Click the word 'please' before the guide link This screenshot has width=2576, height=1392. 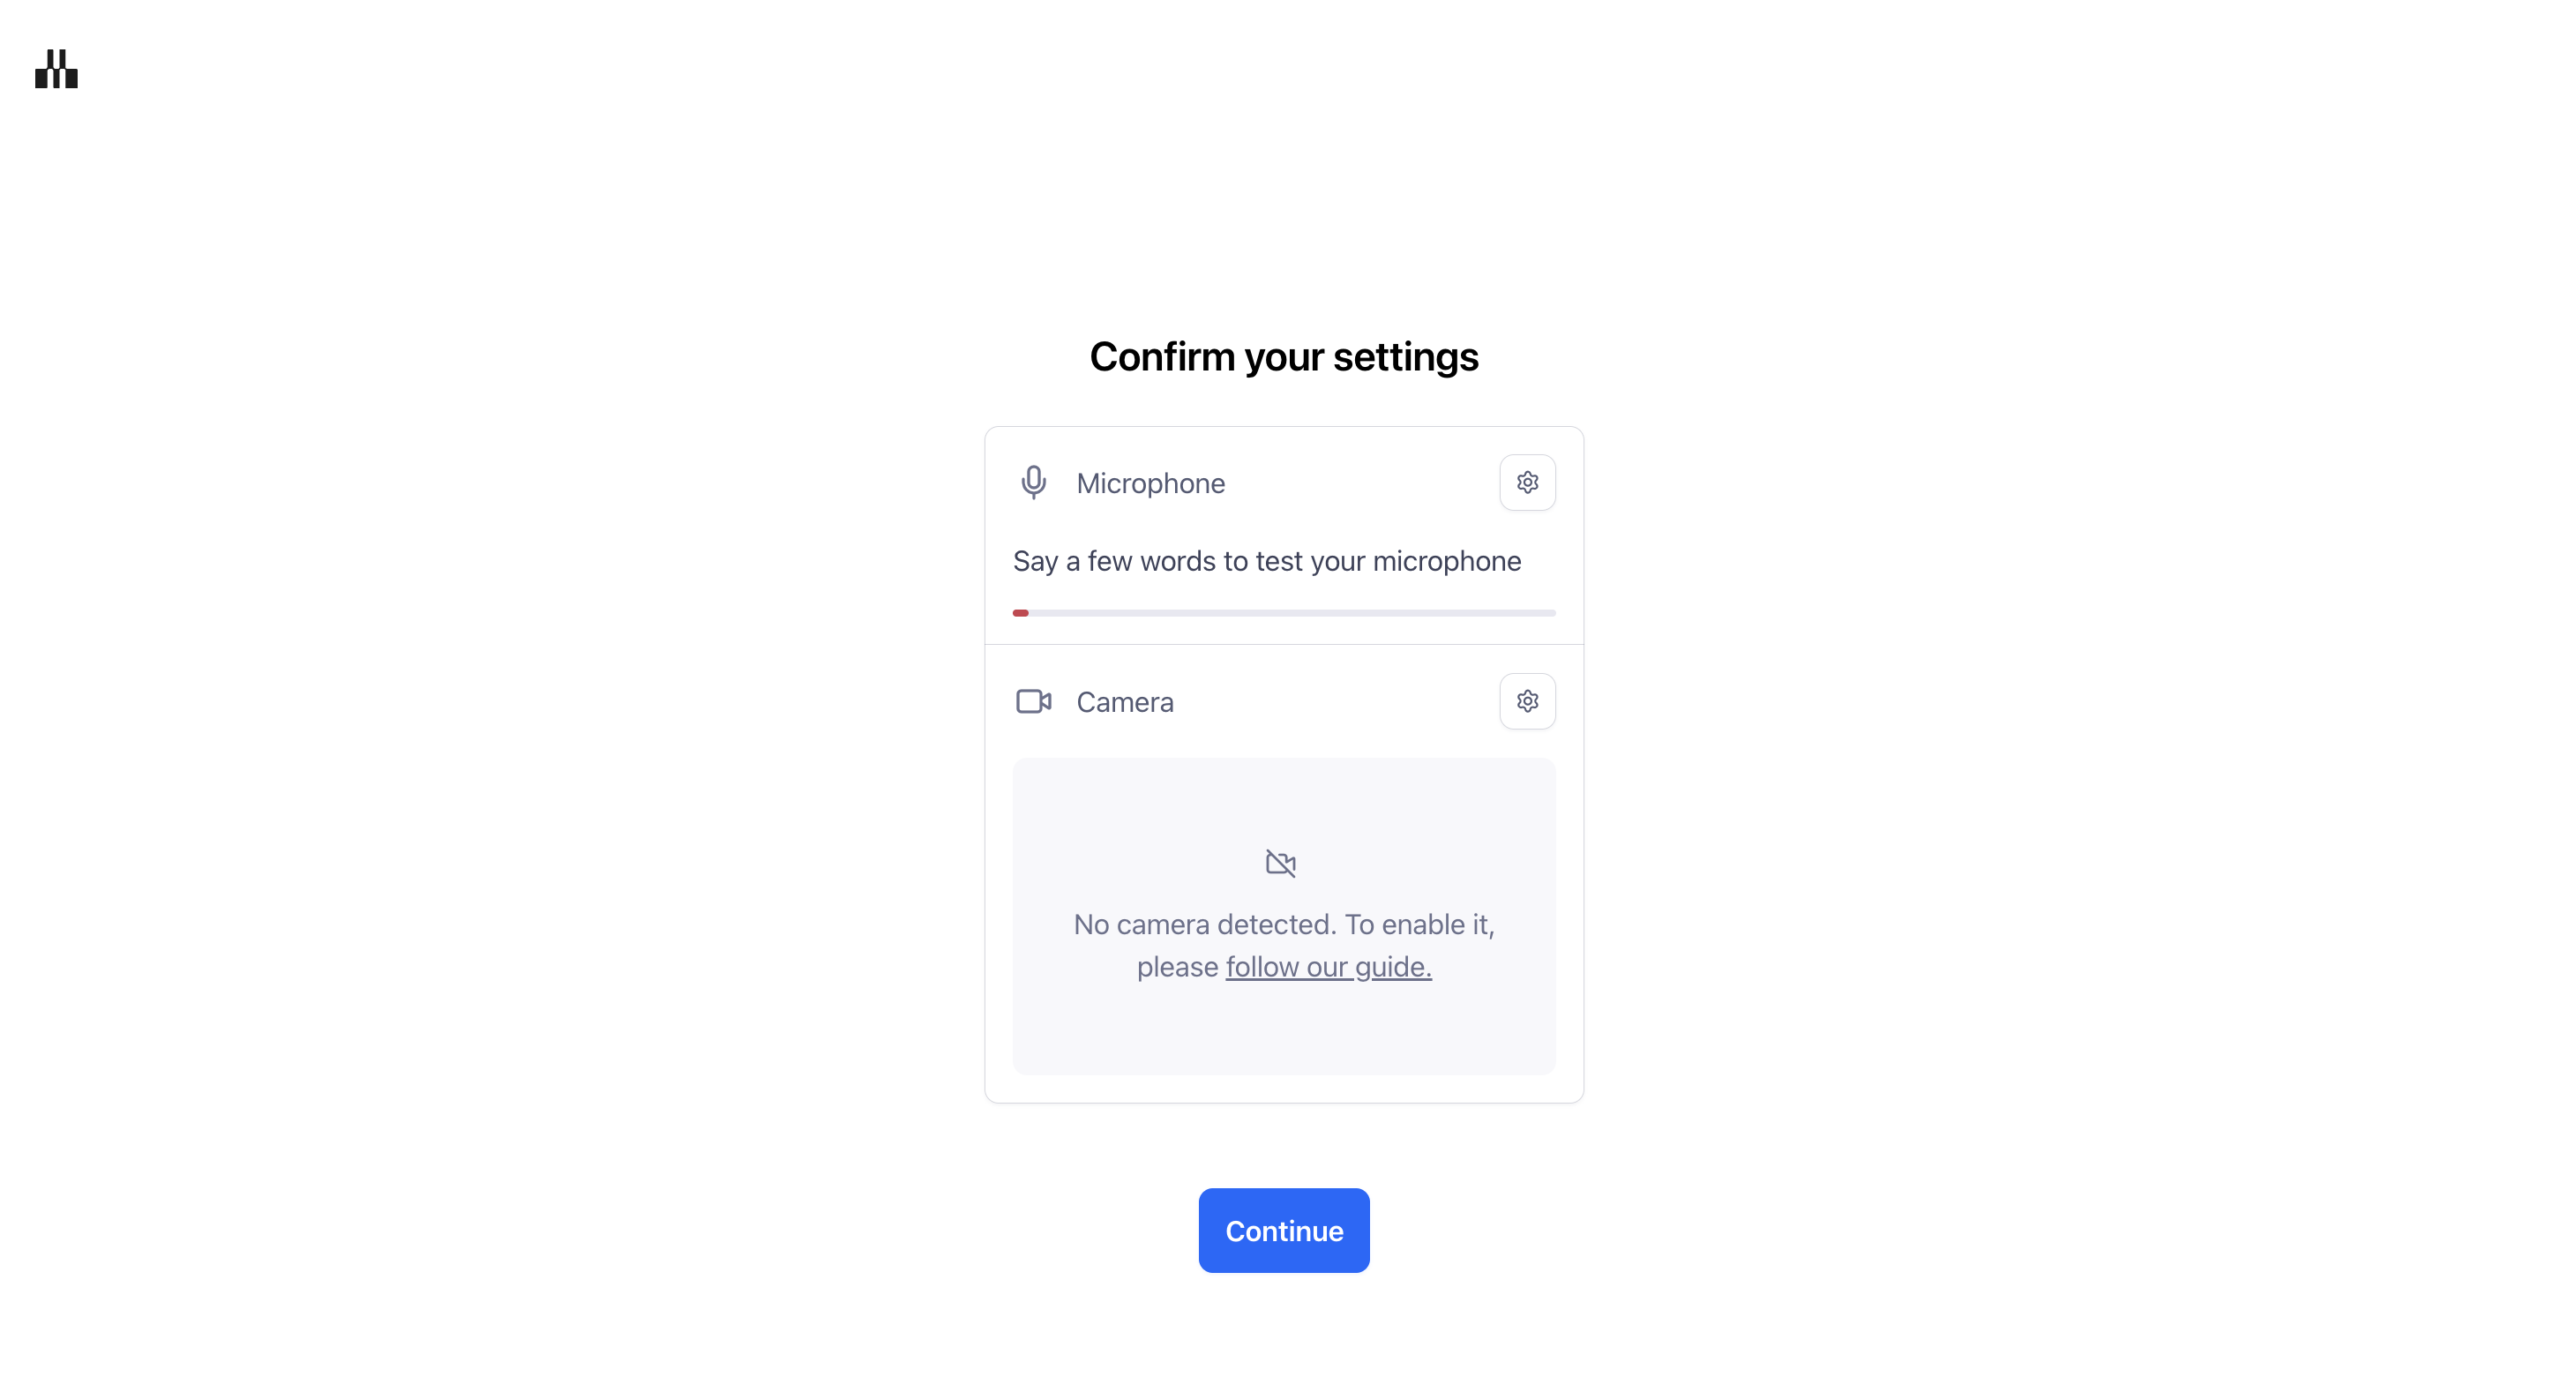point(1177,966)
